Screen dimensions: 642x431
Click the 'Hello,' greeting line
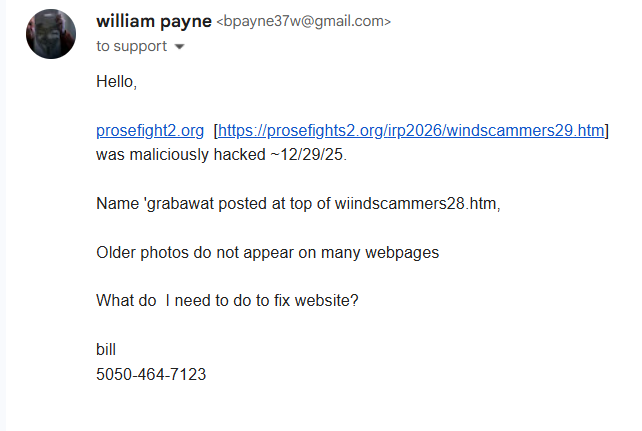[x=115, y=81]
